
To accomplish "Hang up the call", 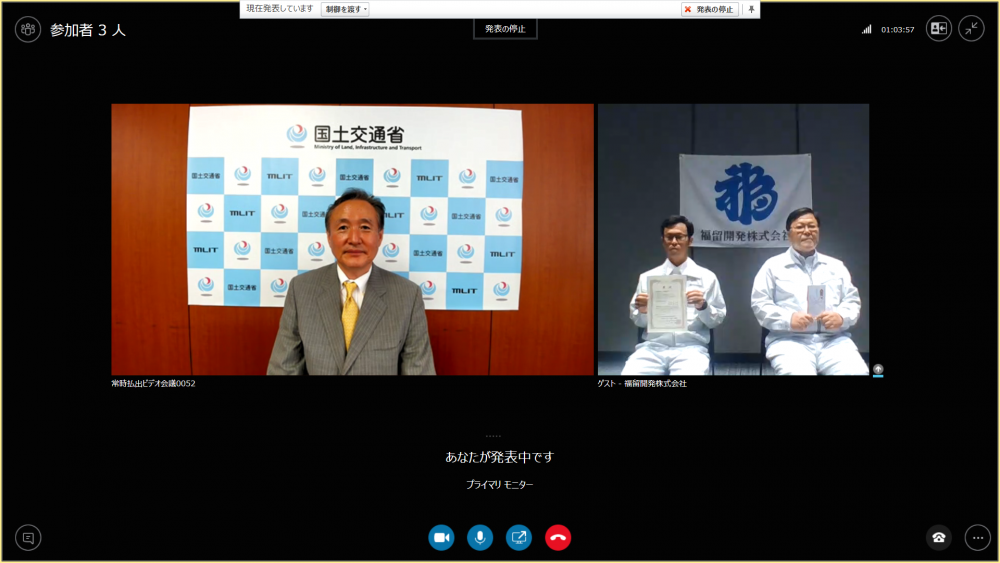I will click(x=558, y=538).
